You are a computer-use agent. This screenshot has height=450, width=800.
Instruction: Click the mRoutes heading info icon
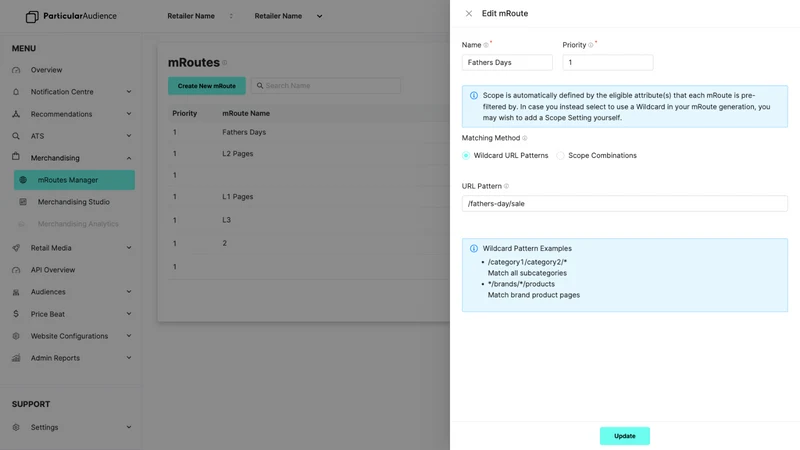[224, 63]
